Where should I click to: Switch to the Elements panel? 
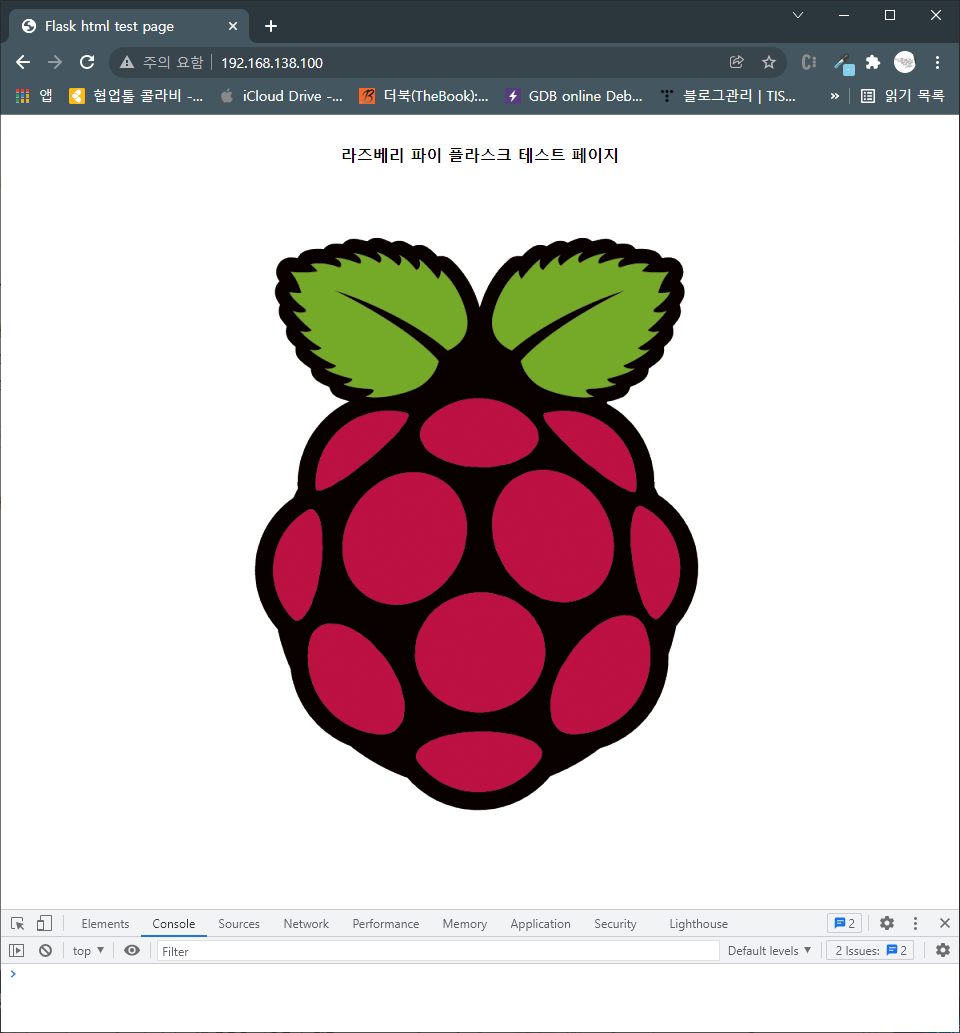(x=105, y=924)
